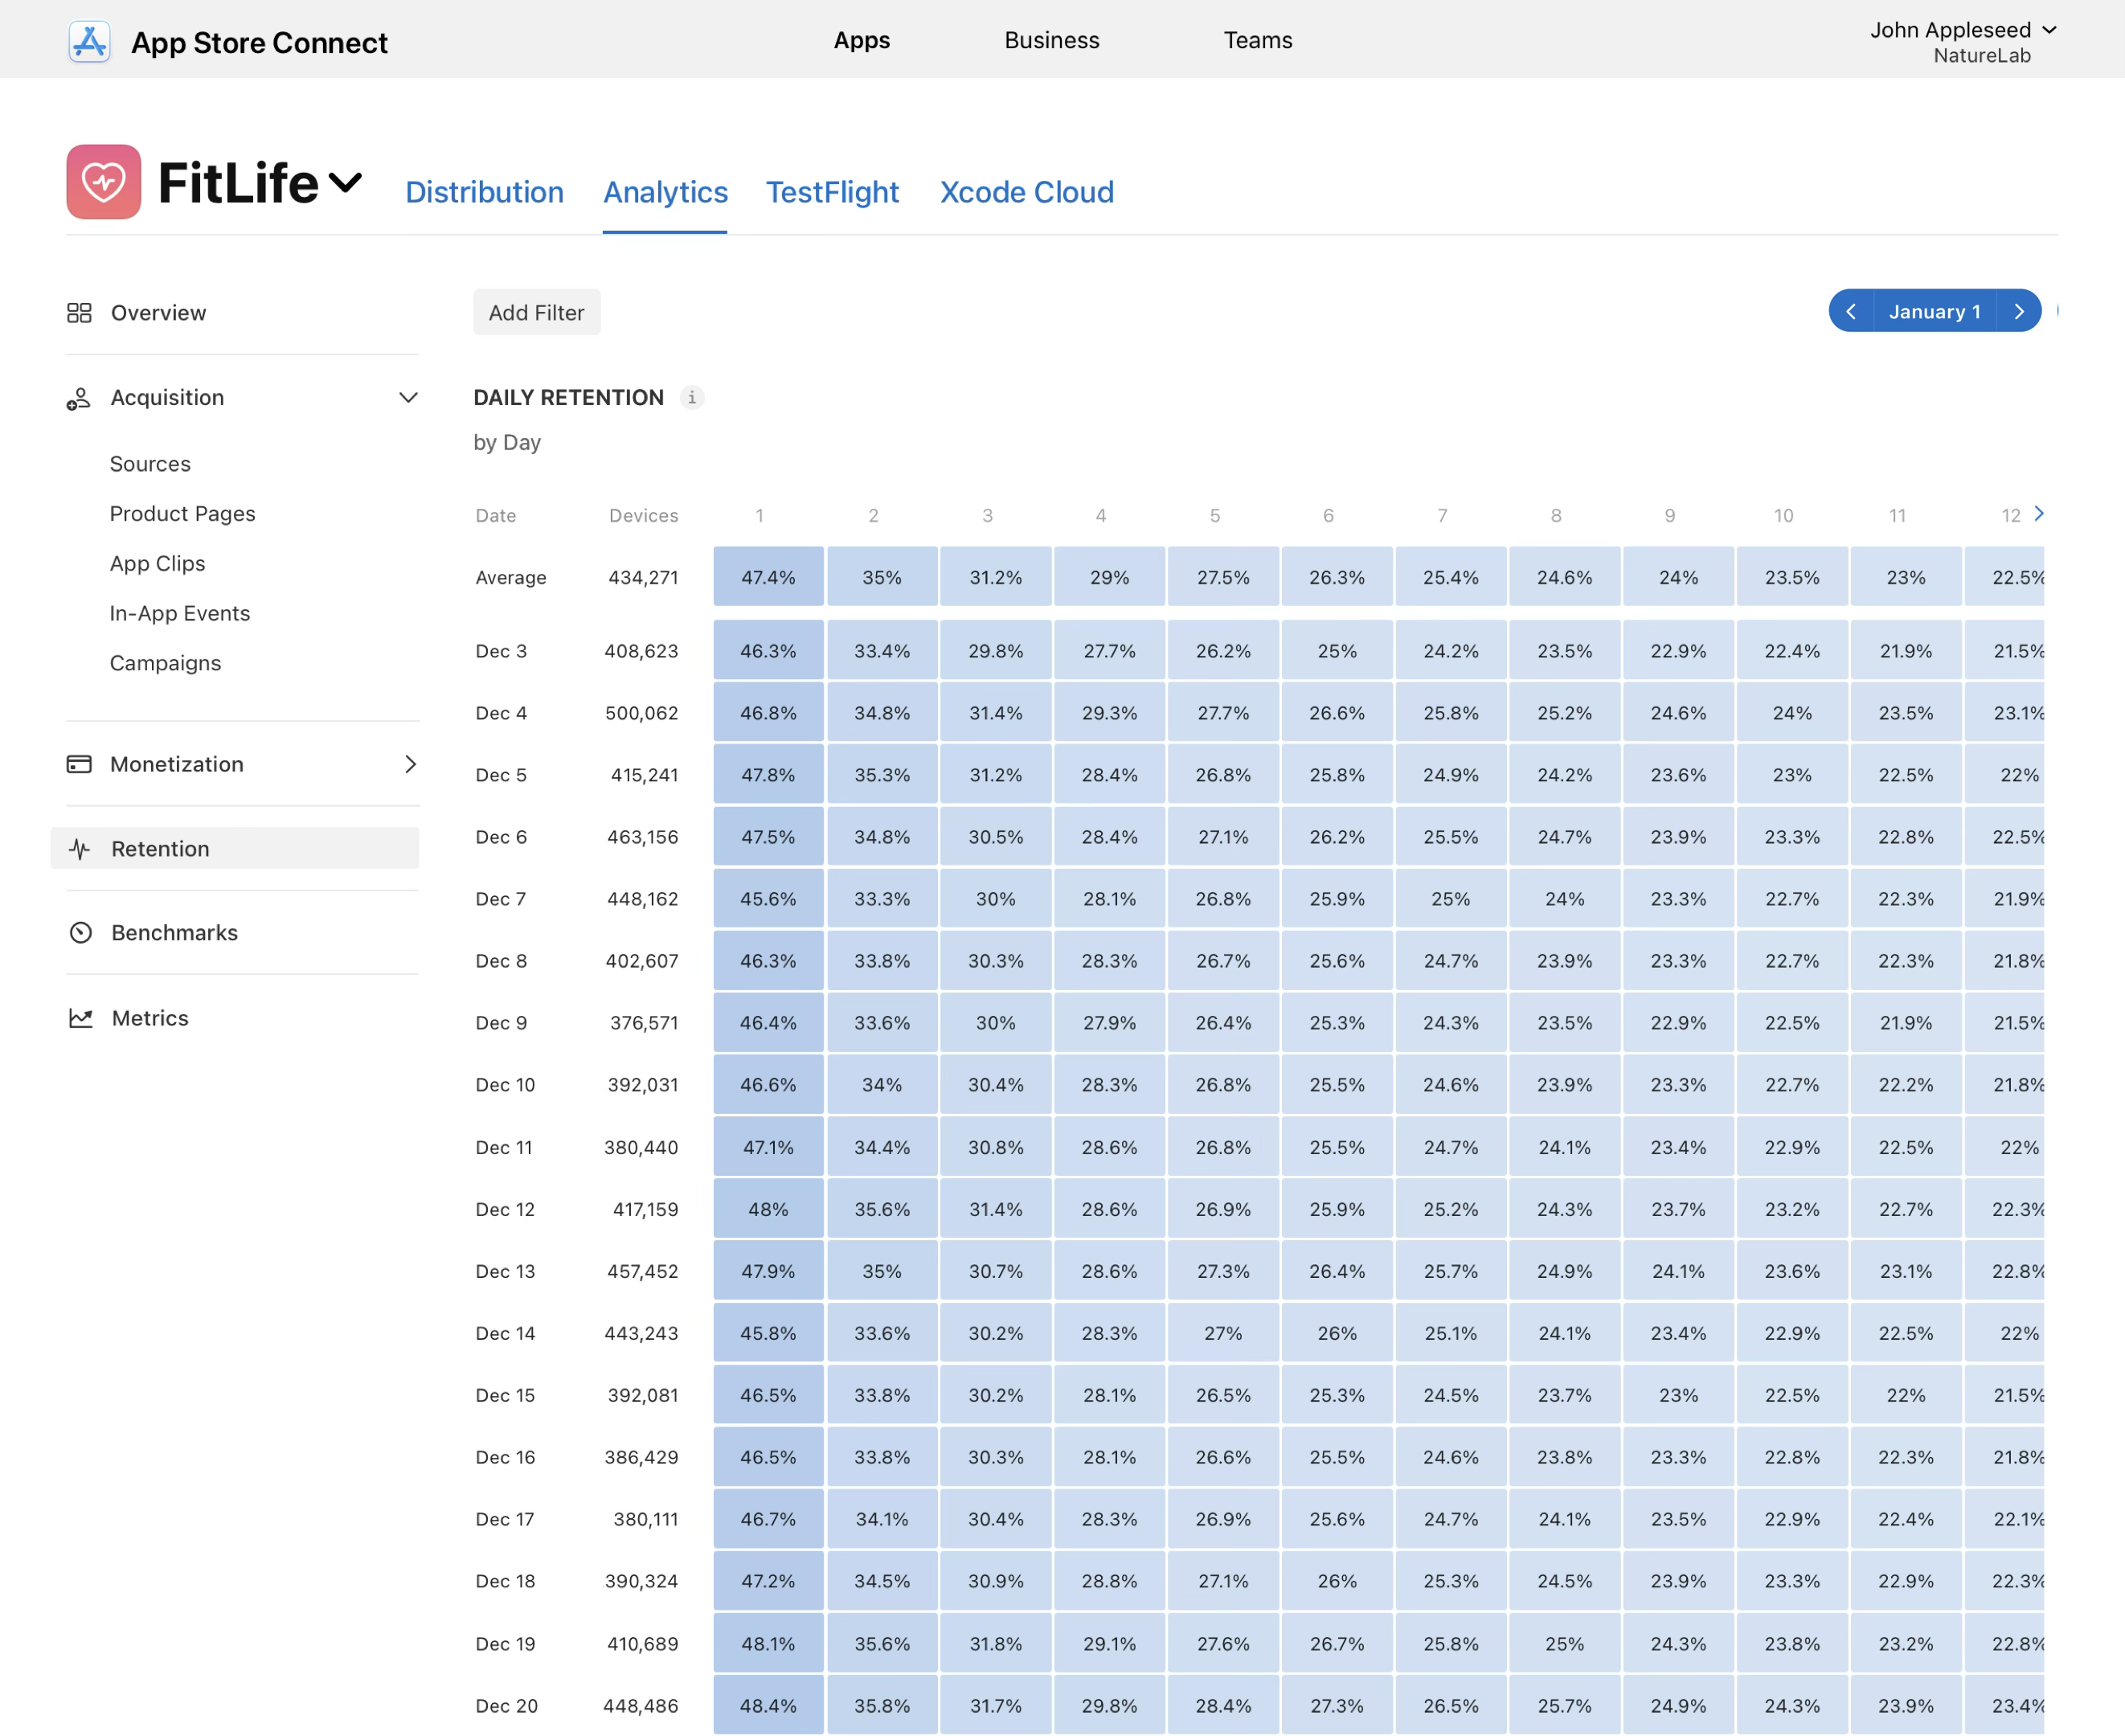Collapse the Acquisition section chevron

pyautogui.click(x=408, y=398)
